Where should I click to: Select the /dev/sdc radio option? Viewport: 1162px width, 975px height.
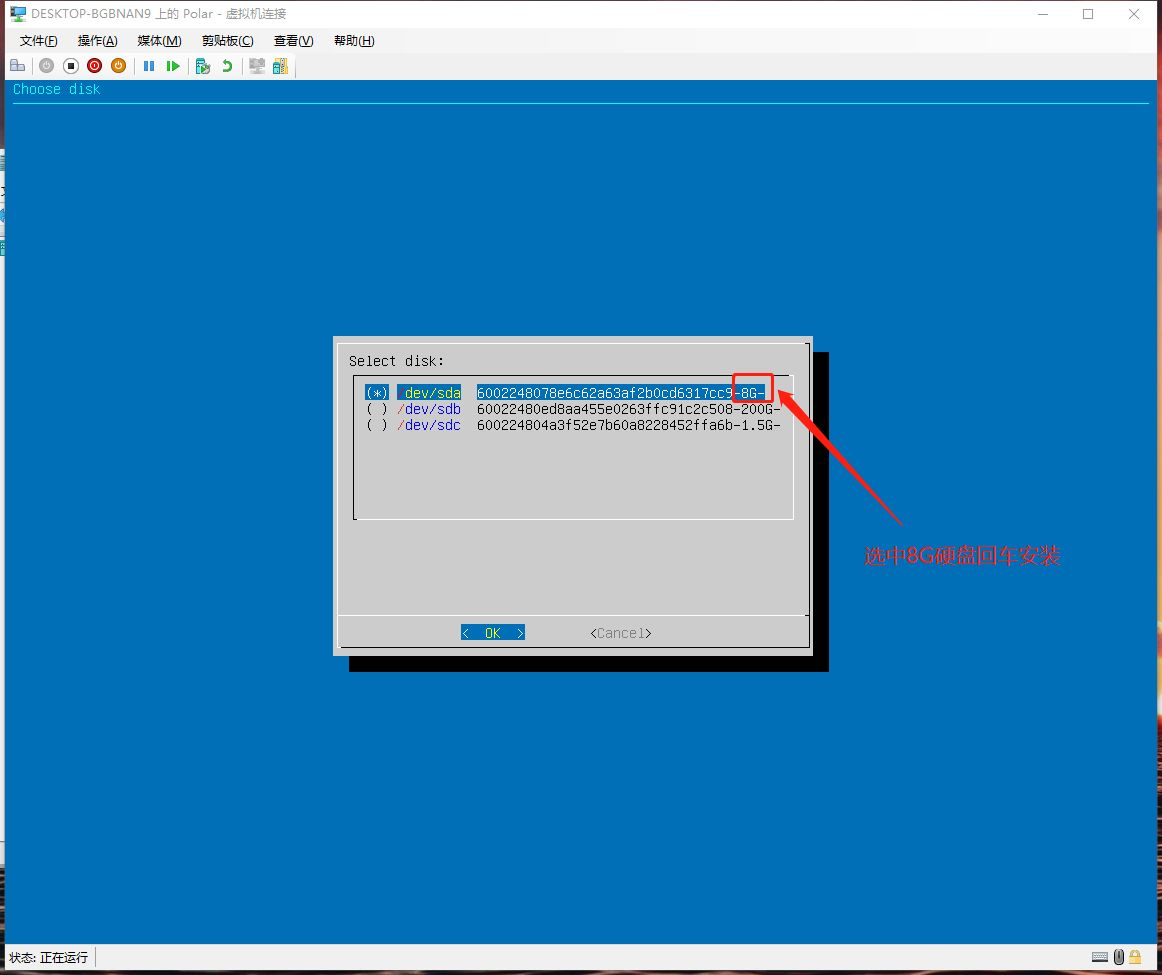[x=376, y=425]
